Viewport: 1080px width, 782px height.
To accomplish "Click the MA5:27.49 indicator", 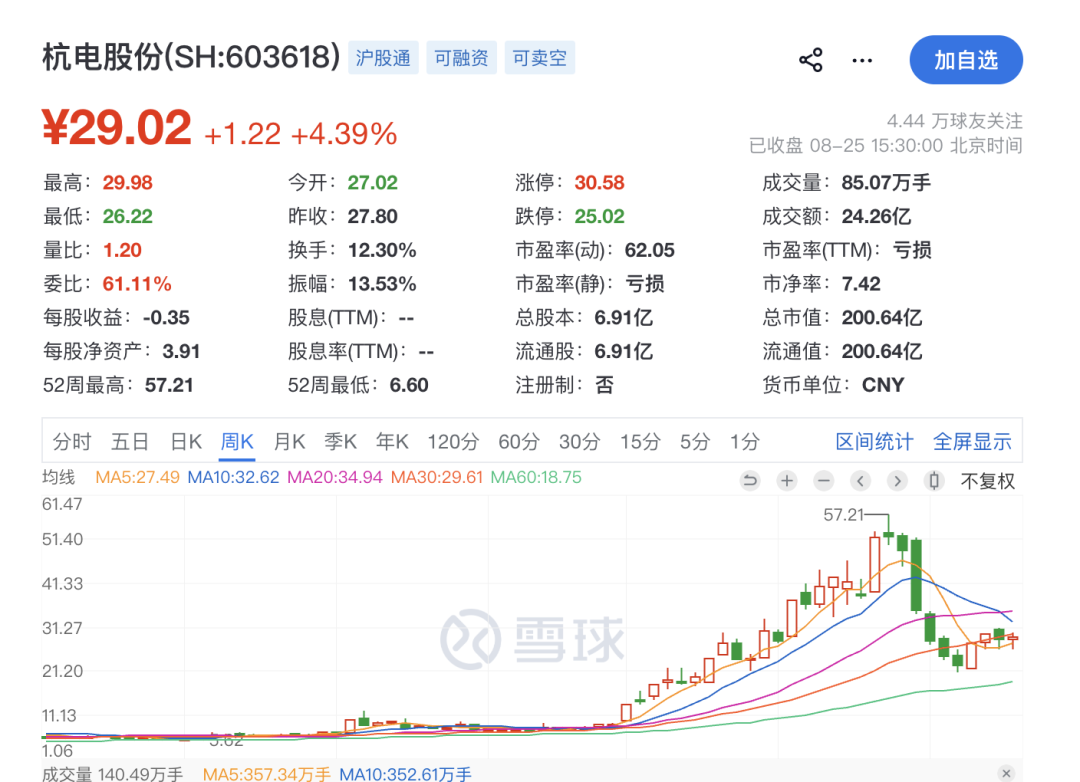I will 137,477.
